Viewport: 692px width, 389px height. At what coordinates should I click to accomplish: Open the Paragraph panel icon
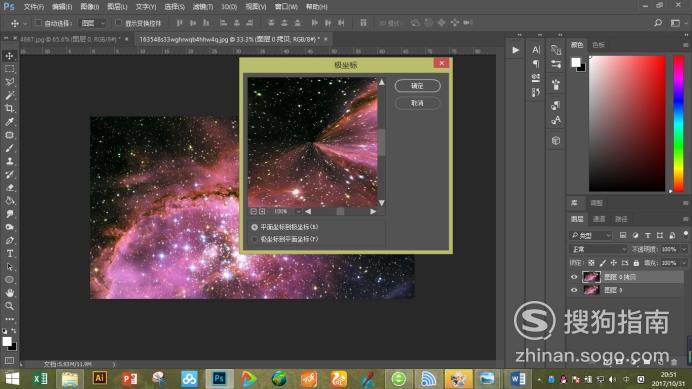point(536,64)
